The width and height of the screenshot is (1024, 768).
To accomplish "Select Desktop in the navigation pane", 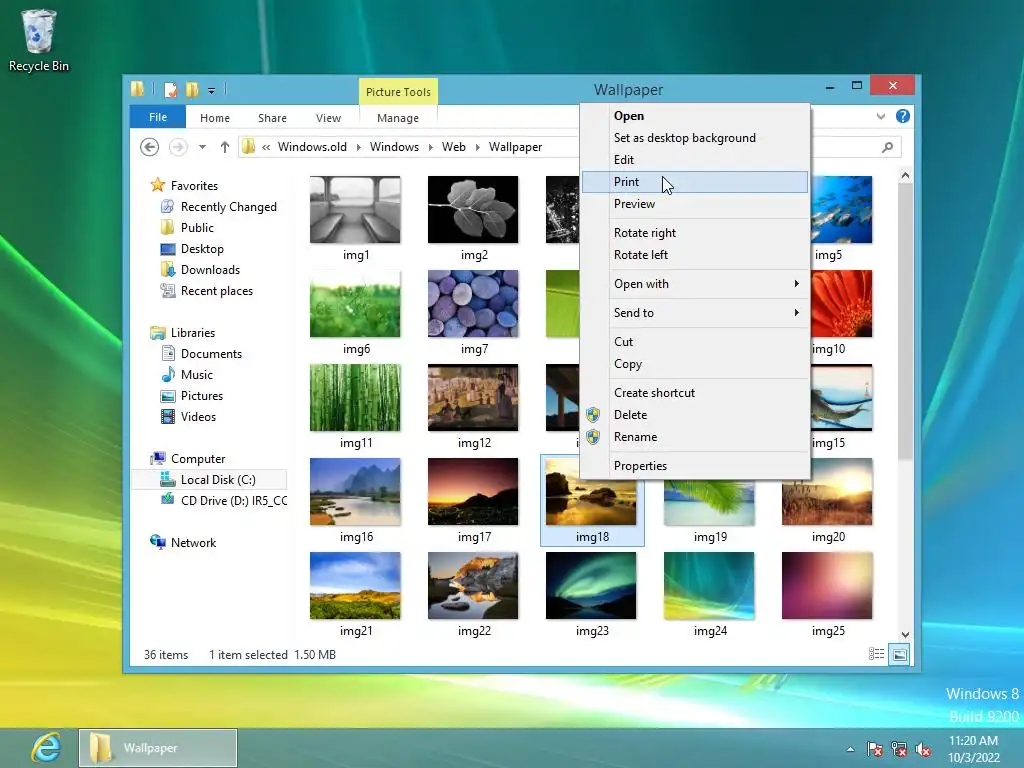I will point(202,249).
